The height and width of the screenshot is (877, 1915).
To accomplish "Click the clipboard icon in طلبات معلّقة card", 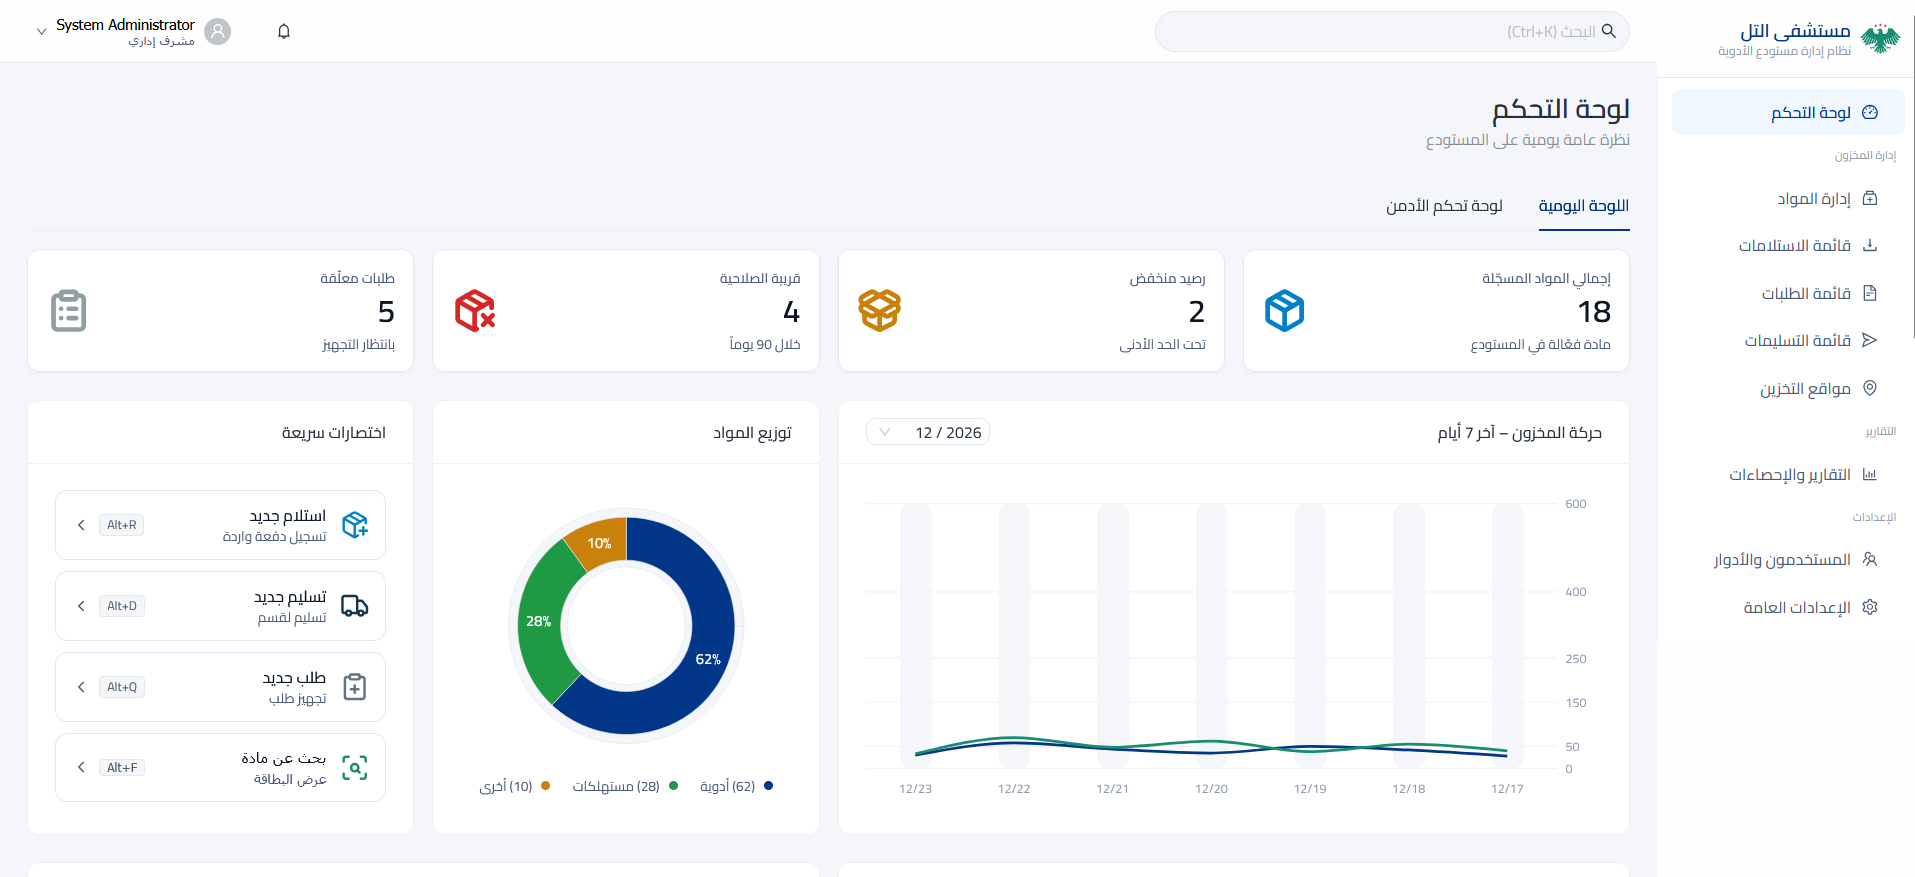I will click(x=69, y=311).
